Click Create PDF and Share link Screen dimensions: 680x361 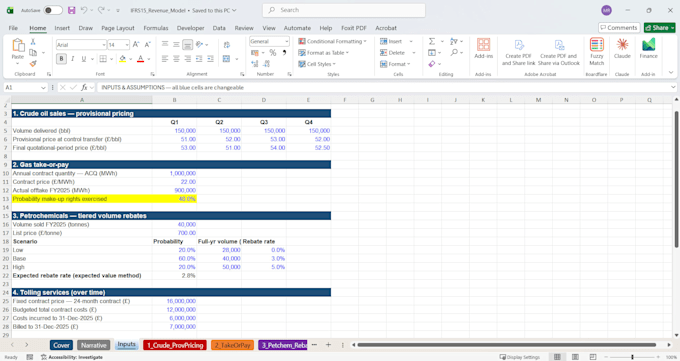point(518,52)
